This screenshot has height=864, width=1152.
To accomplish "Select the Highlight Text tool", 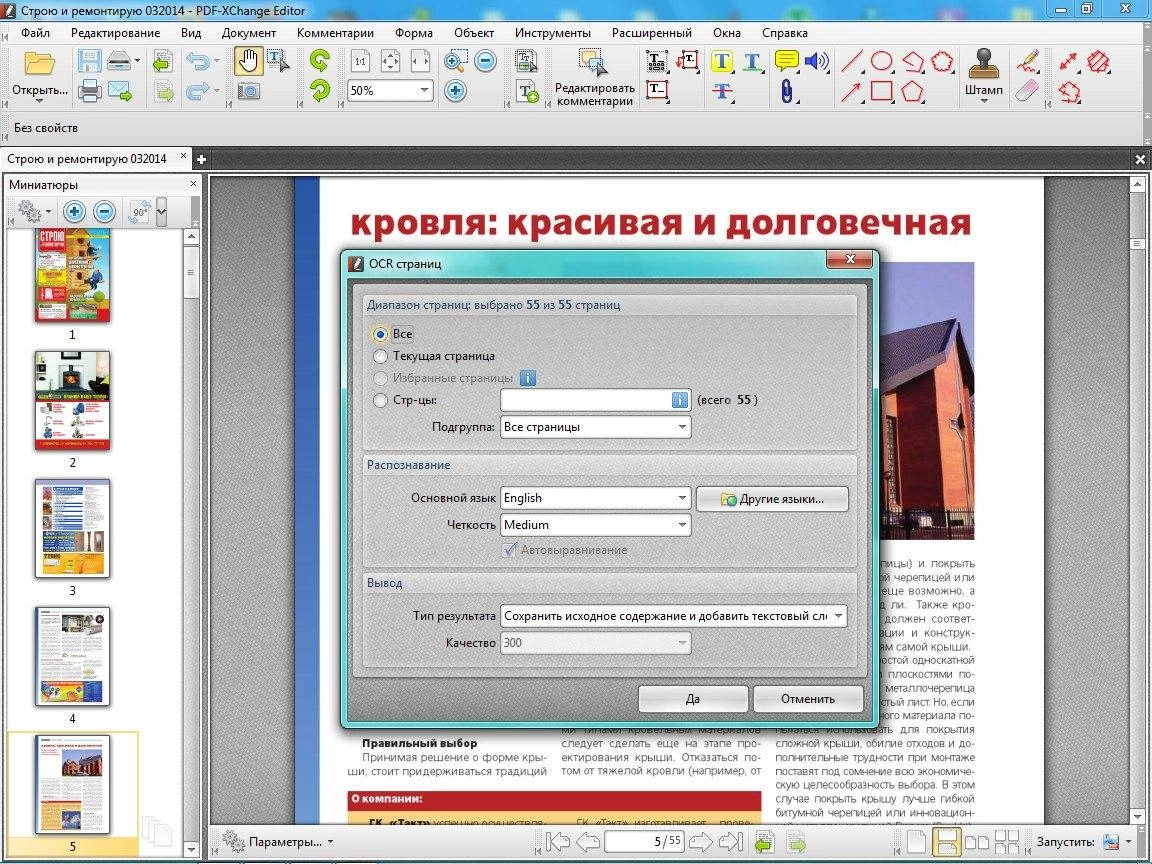I will (x=722, y=61).
